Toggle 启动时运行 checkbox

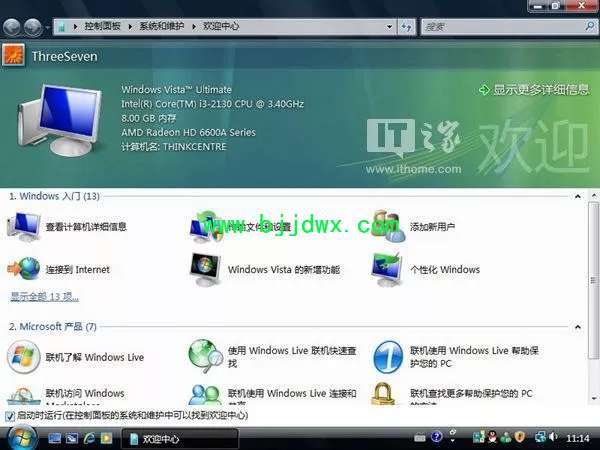10,416
